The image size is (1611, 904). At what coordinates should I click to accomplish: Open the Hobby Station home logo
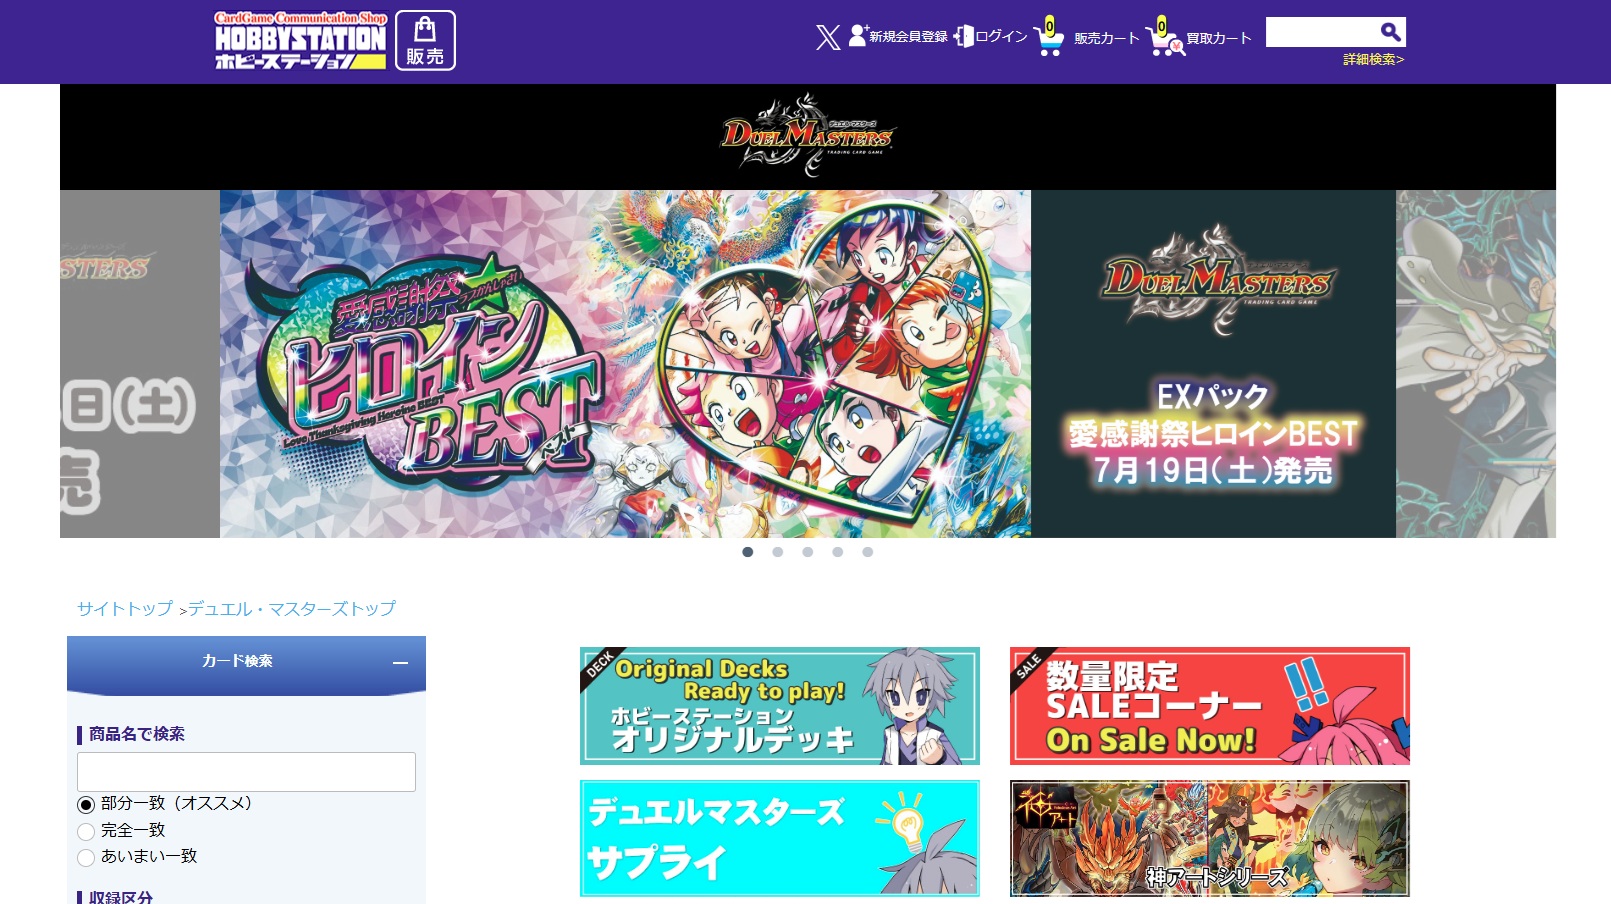tap(300, 40)
